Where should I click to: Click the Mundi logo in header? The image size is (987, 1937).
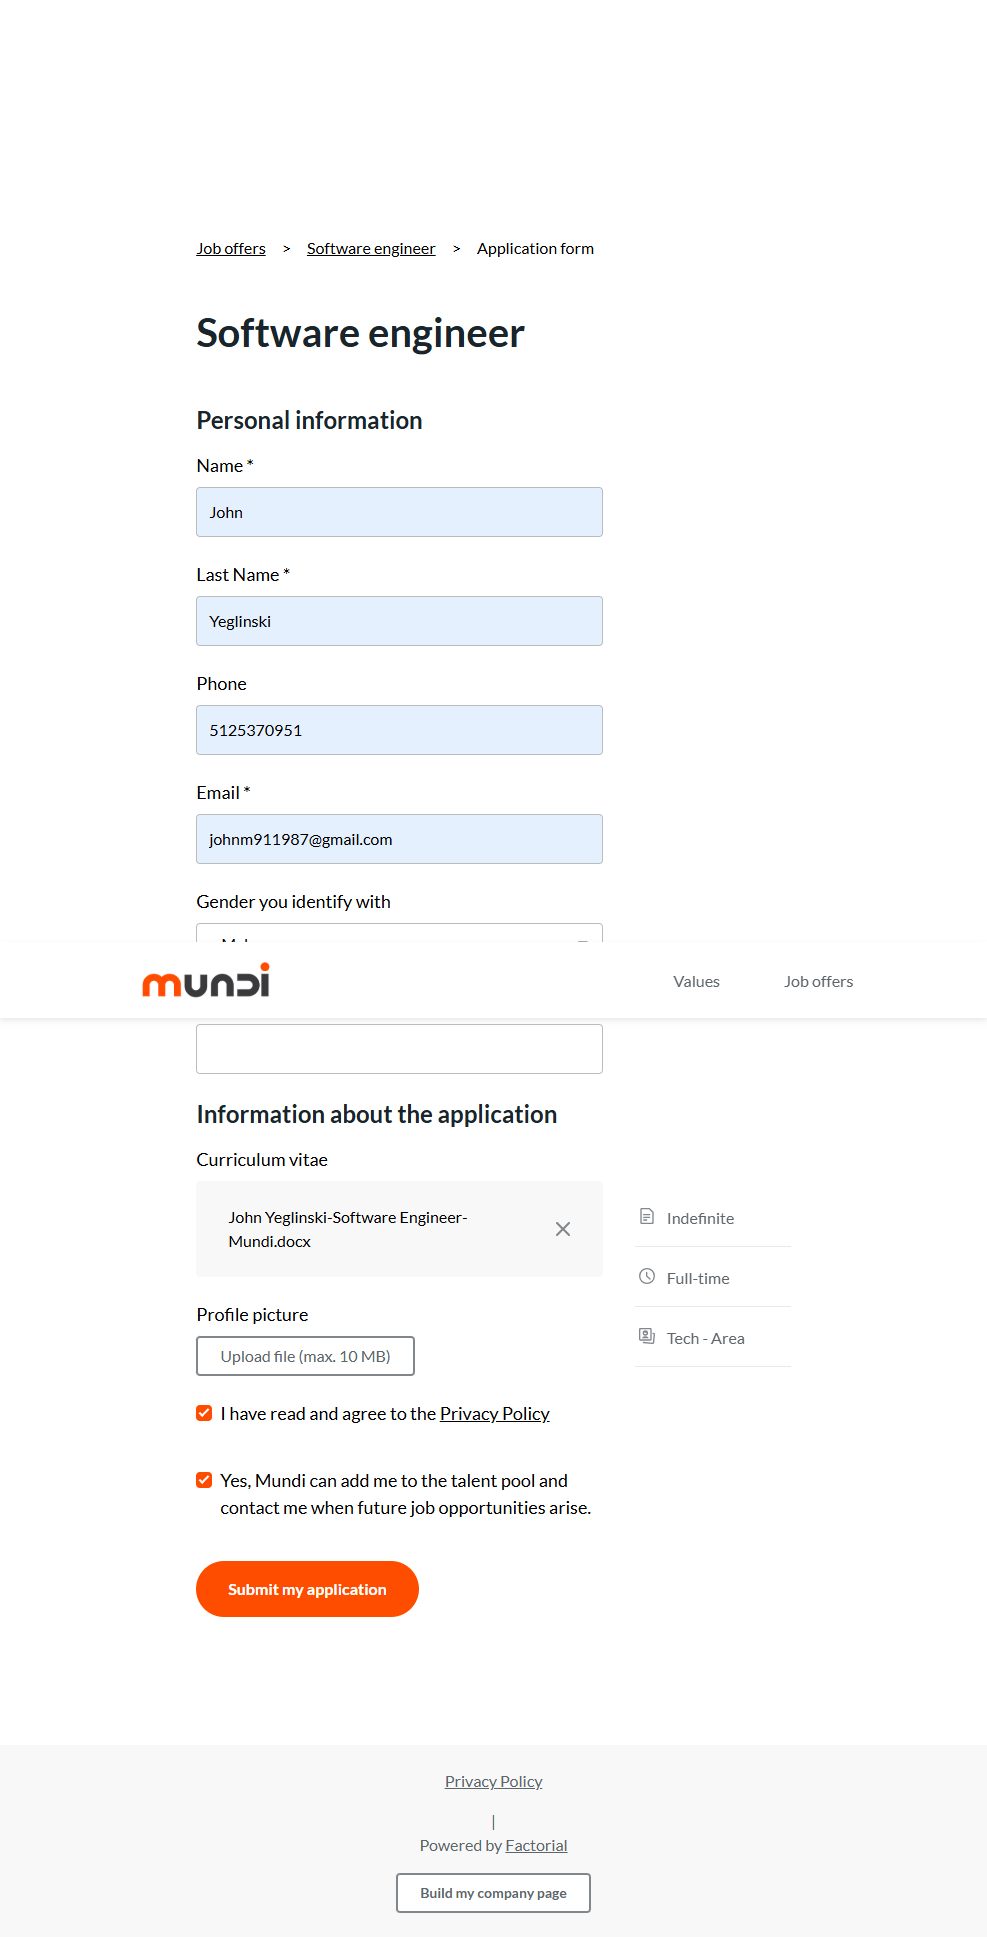(x=206, y=981)
